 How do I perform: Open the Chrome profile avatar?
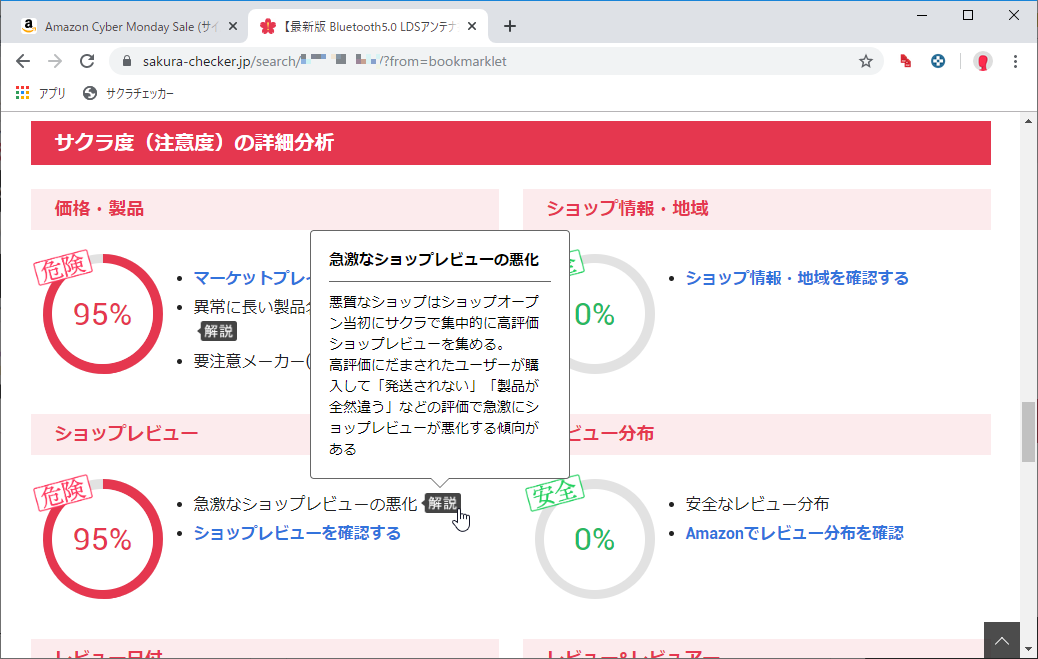click(982, 60)
